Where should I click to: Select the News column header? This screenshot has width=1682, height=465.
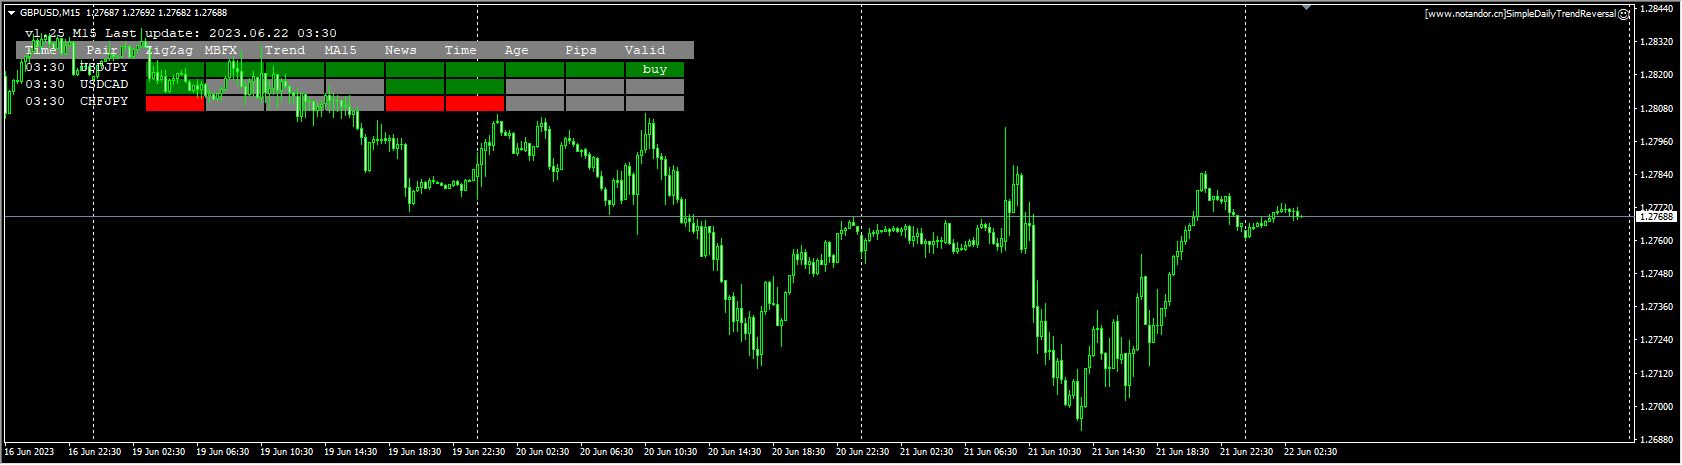click(x=401, y=50)
